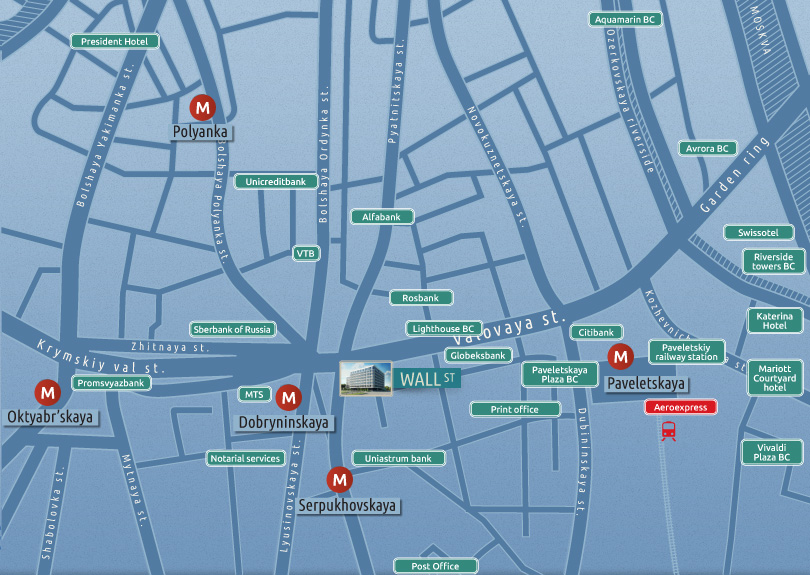Select the Lighthouse BC marker

(444, 329)
